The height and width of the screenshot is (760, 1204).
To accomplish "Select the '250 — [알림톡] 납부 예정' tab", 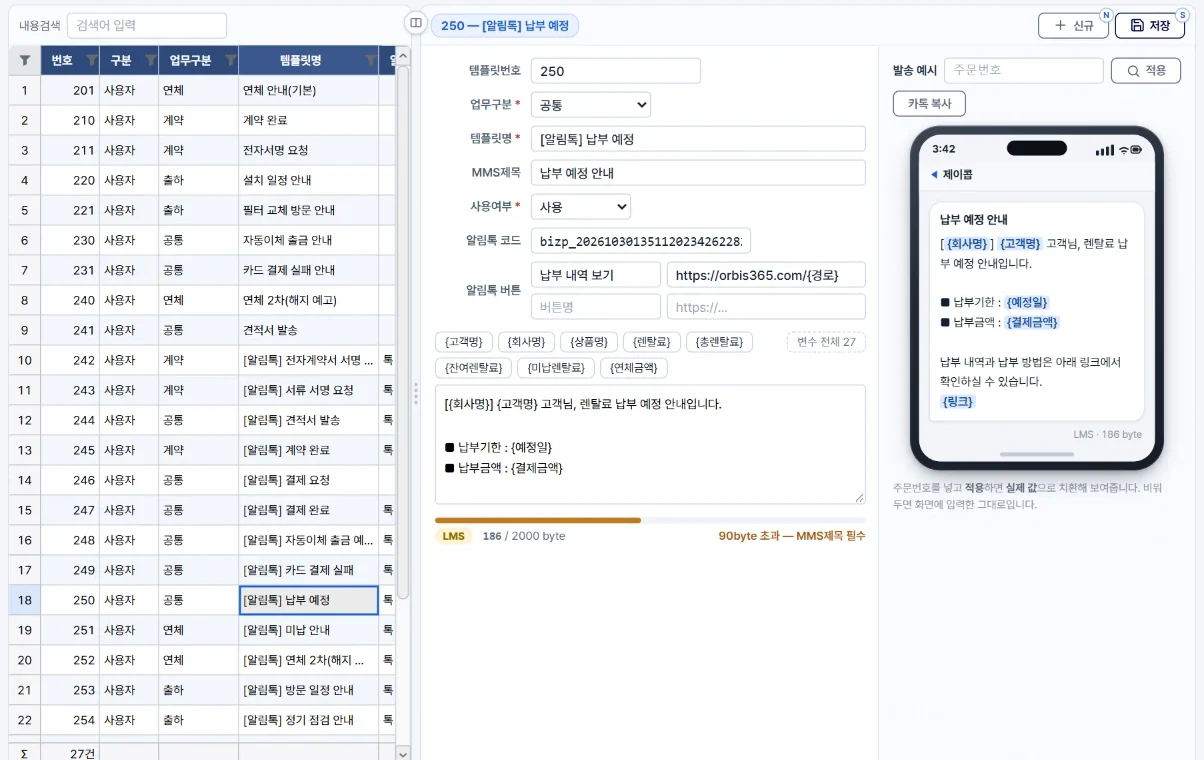I will click(505, 26).
